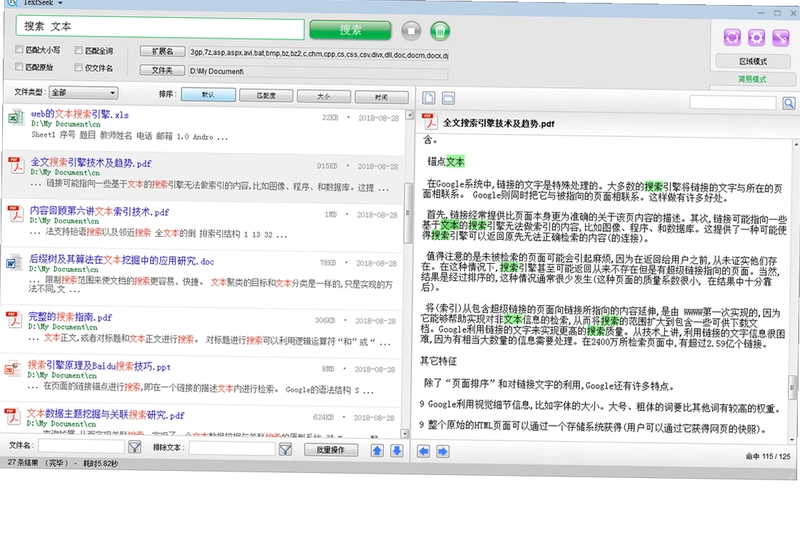The image size is (800, 542).
Task: Click the TextSeek app logo icon
Action: click(x=12, y=3)
